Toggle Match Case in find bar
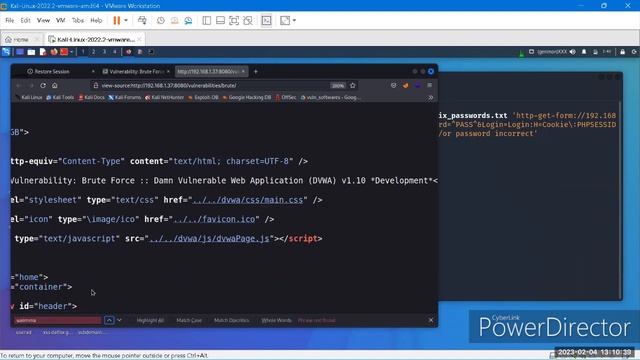The image size is (640, 360). coord(189,320)
